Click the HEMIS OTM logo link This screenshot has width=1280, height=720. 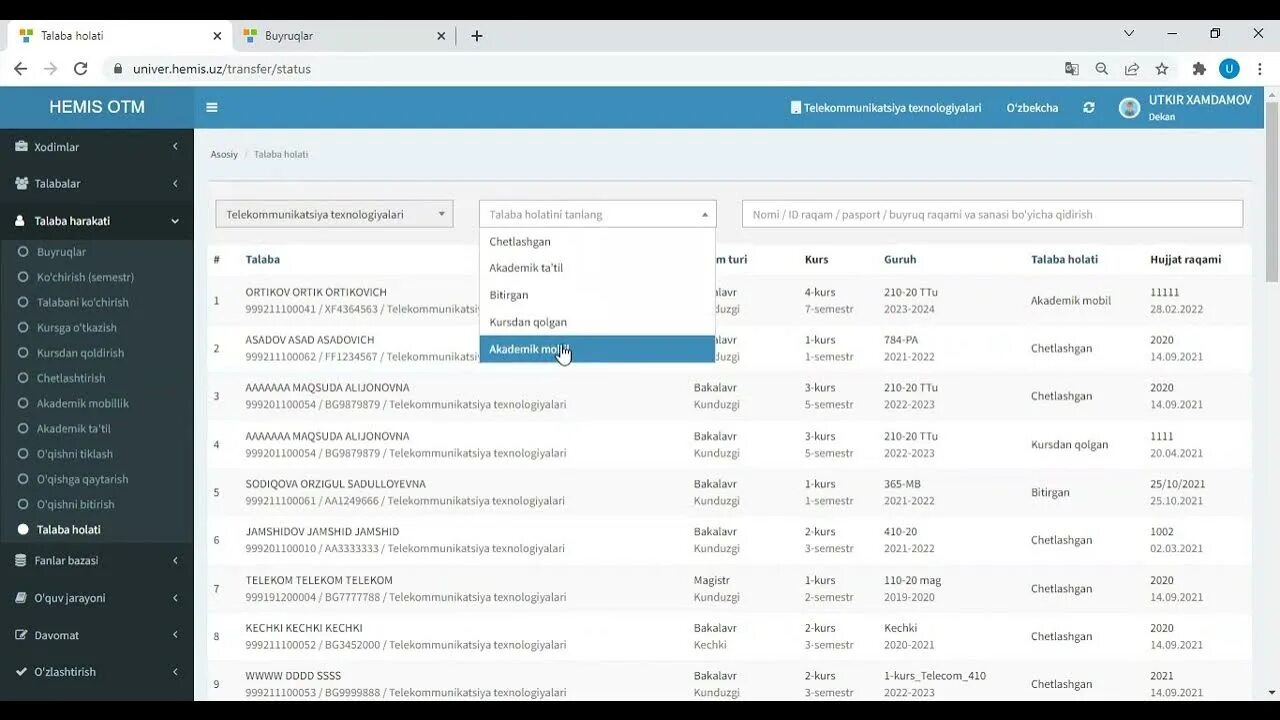coord(97,107)
